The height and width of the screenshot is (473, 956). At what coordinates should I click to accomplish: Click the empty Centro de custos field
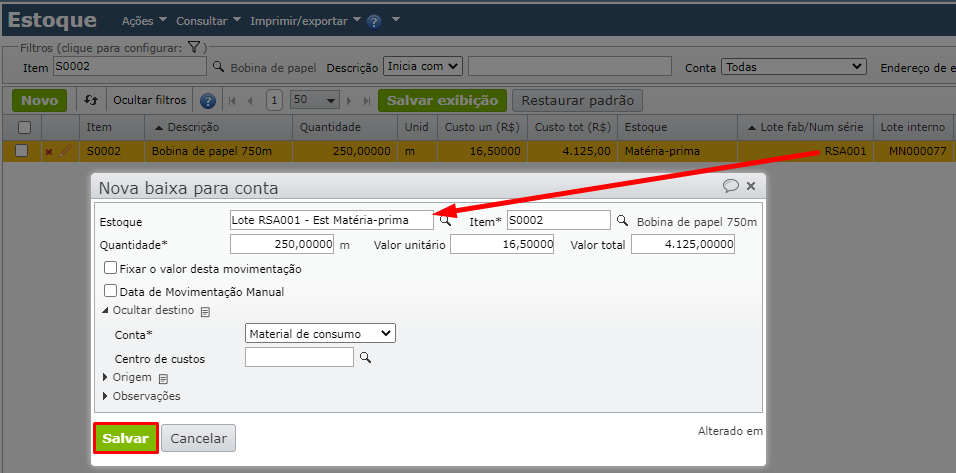299,357
